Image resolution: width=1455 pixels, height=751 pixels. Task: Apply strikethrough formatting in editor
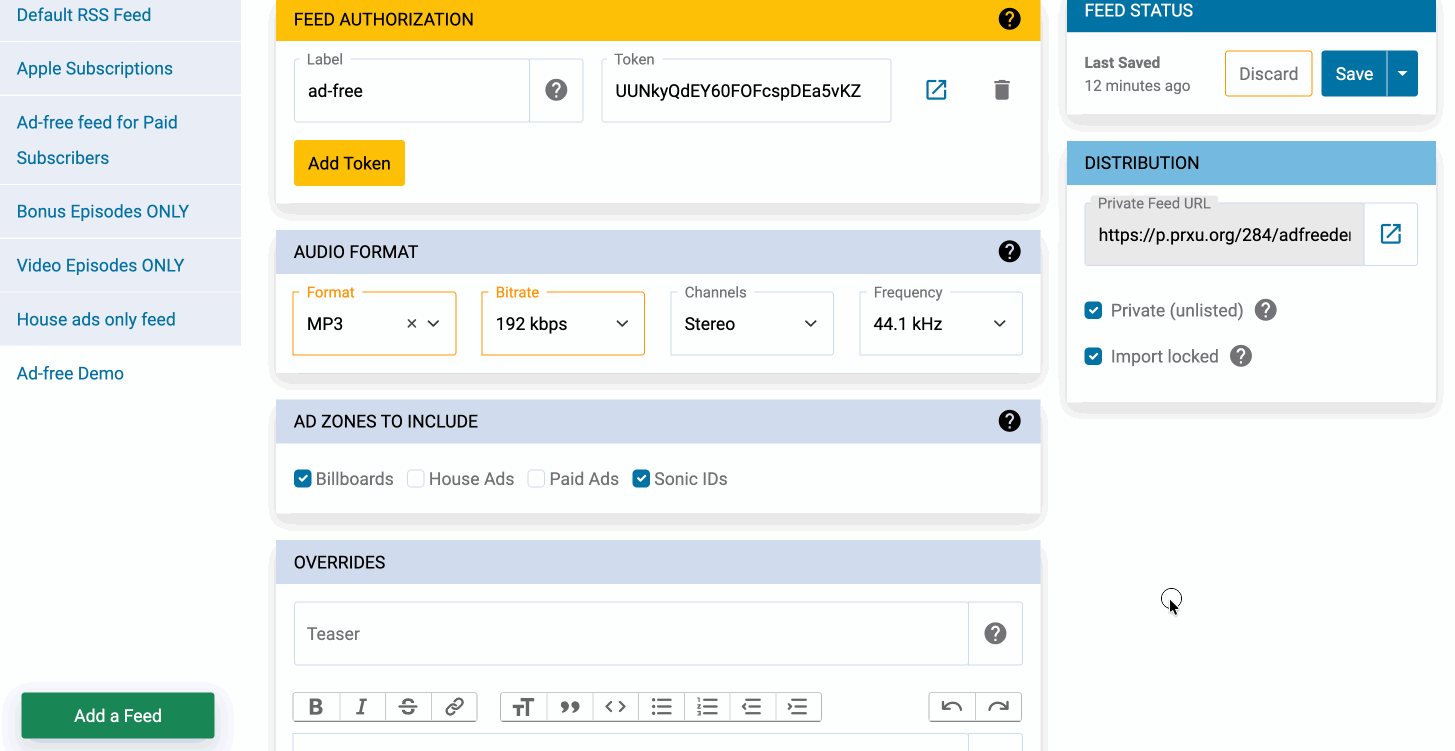[408, 707]
